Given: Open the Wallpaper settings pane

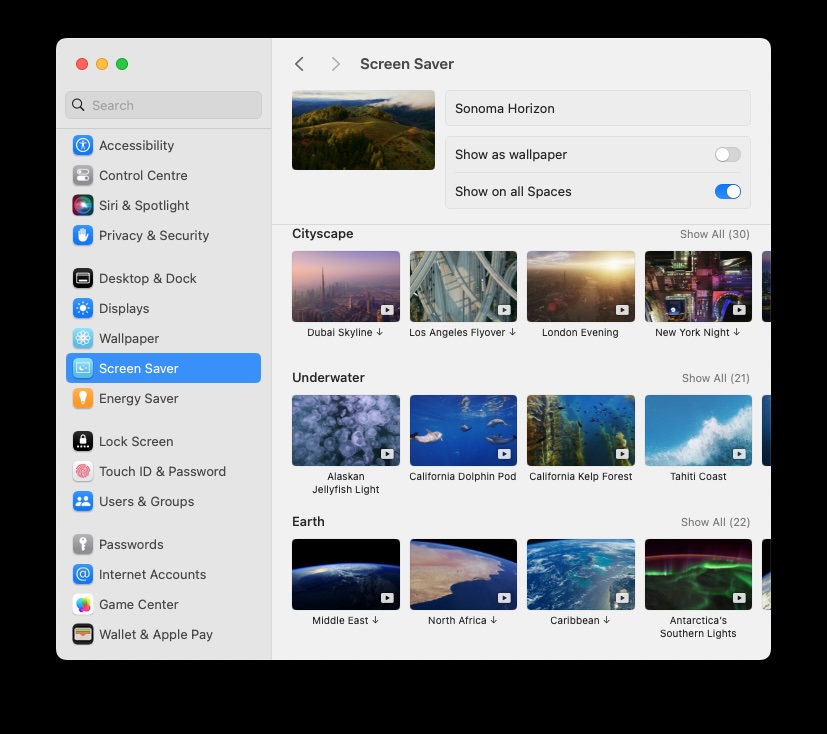Looking at the screenshot, I should 164,338.
